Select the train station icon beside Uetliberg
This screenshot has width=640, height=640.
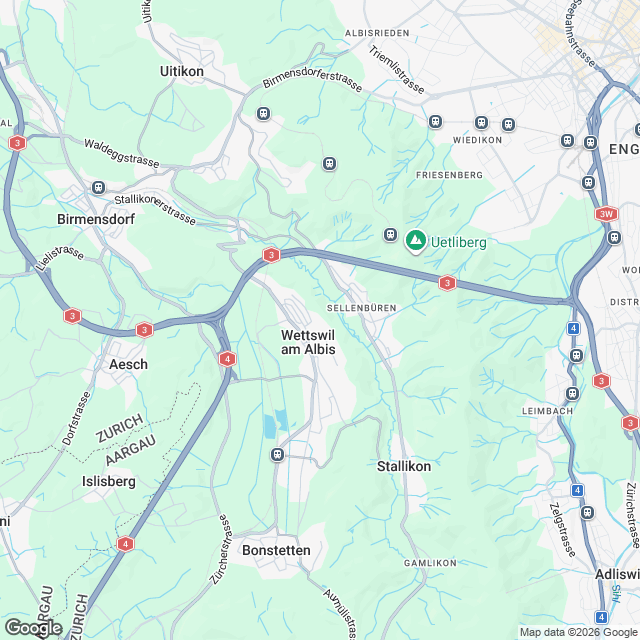391,235
